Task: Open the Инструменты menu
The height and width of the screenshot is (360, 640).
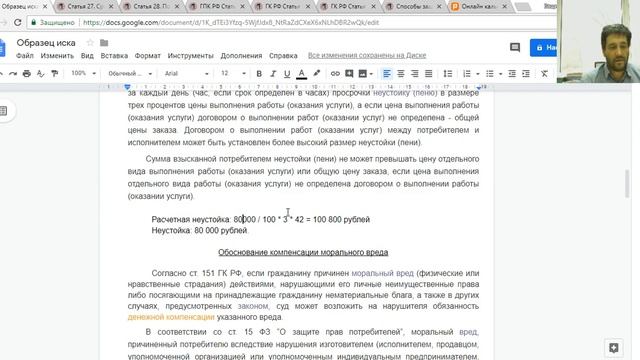Action: pyautogui.click(x=190, y=56)
